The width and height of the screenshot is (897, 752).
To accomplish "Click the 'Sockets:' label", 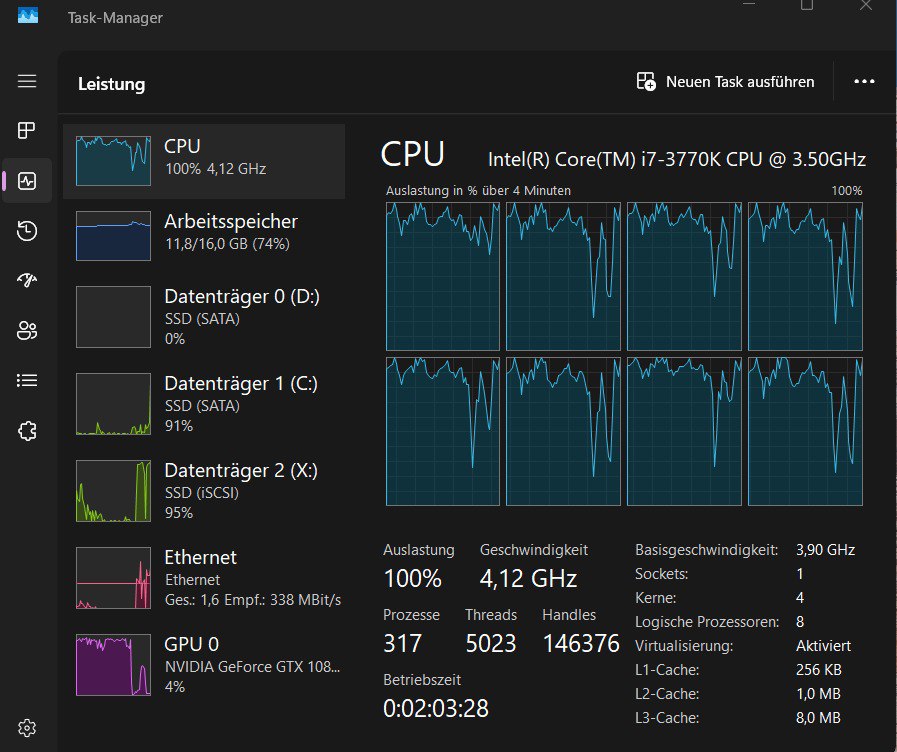I will pyautogui.click(x=661, y=574).
